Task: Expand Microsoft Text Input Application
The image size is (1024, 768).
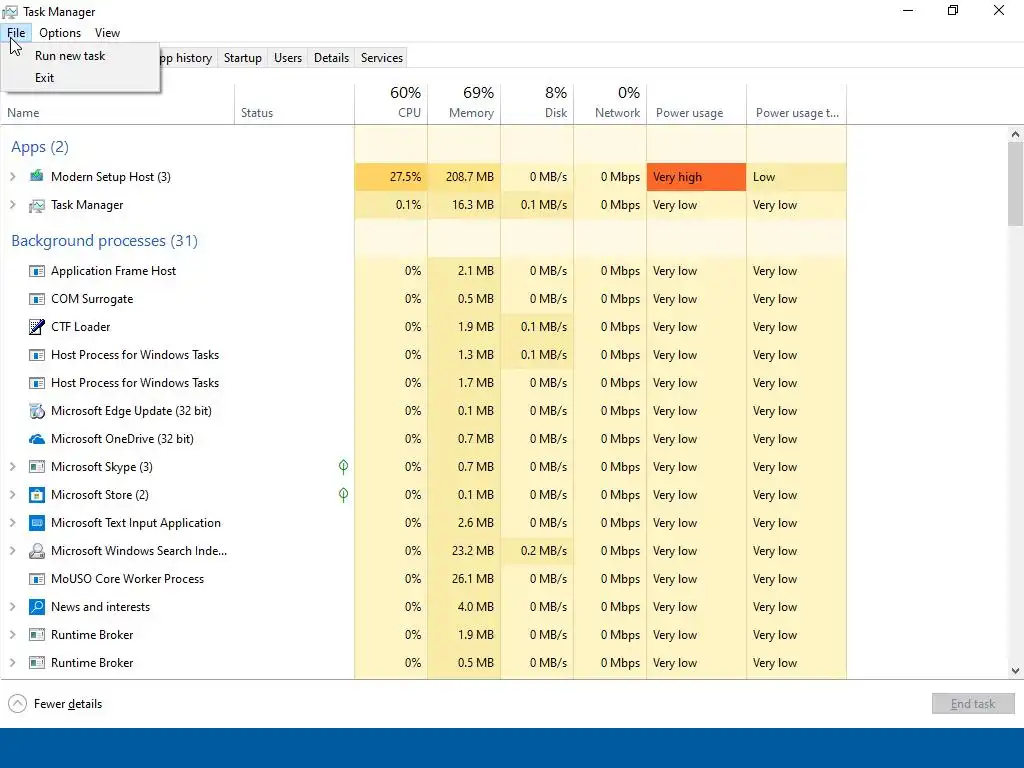Action: (12, 523)
